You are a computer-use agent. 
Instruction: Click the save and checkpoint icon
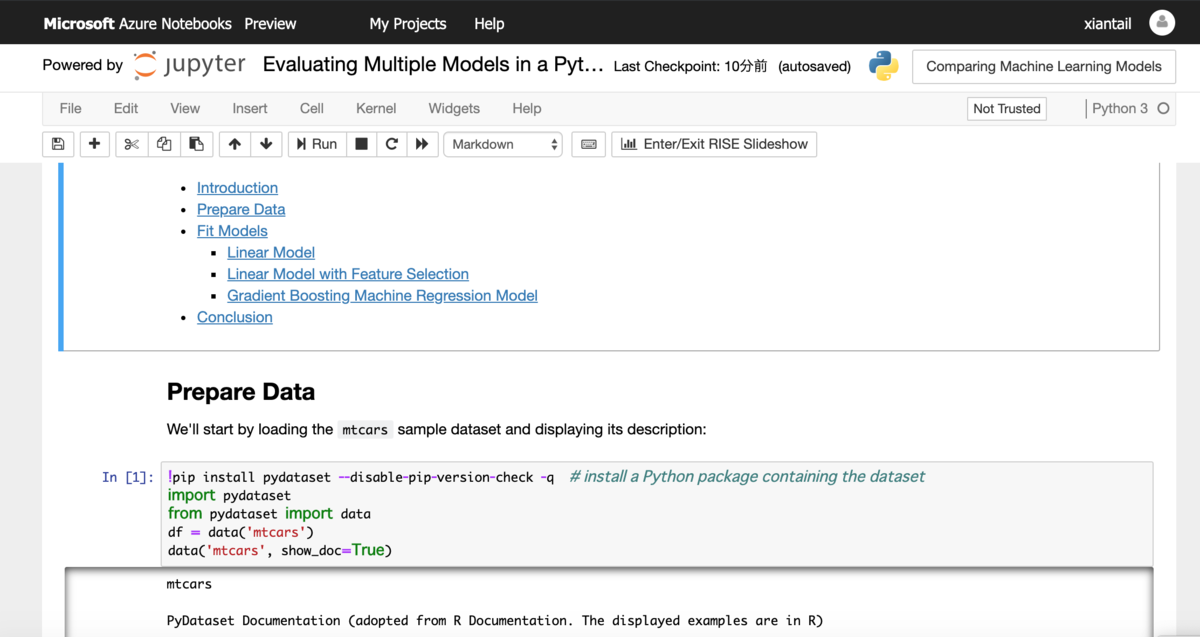click(58, 144)
